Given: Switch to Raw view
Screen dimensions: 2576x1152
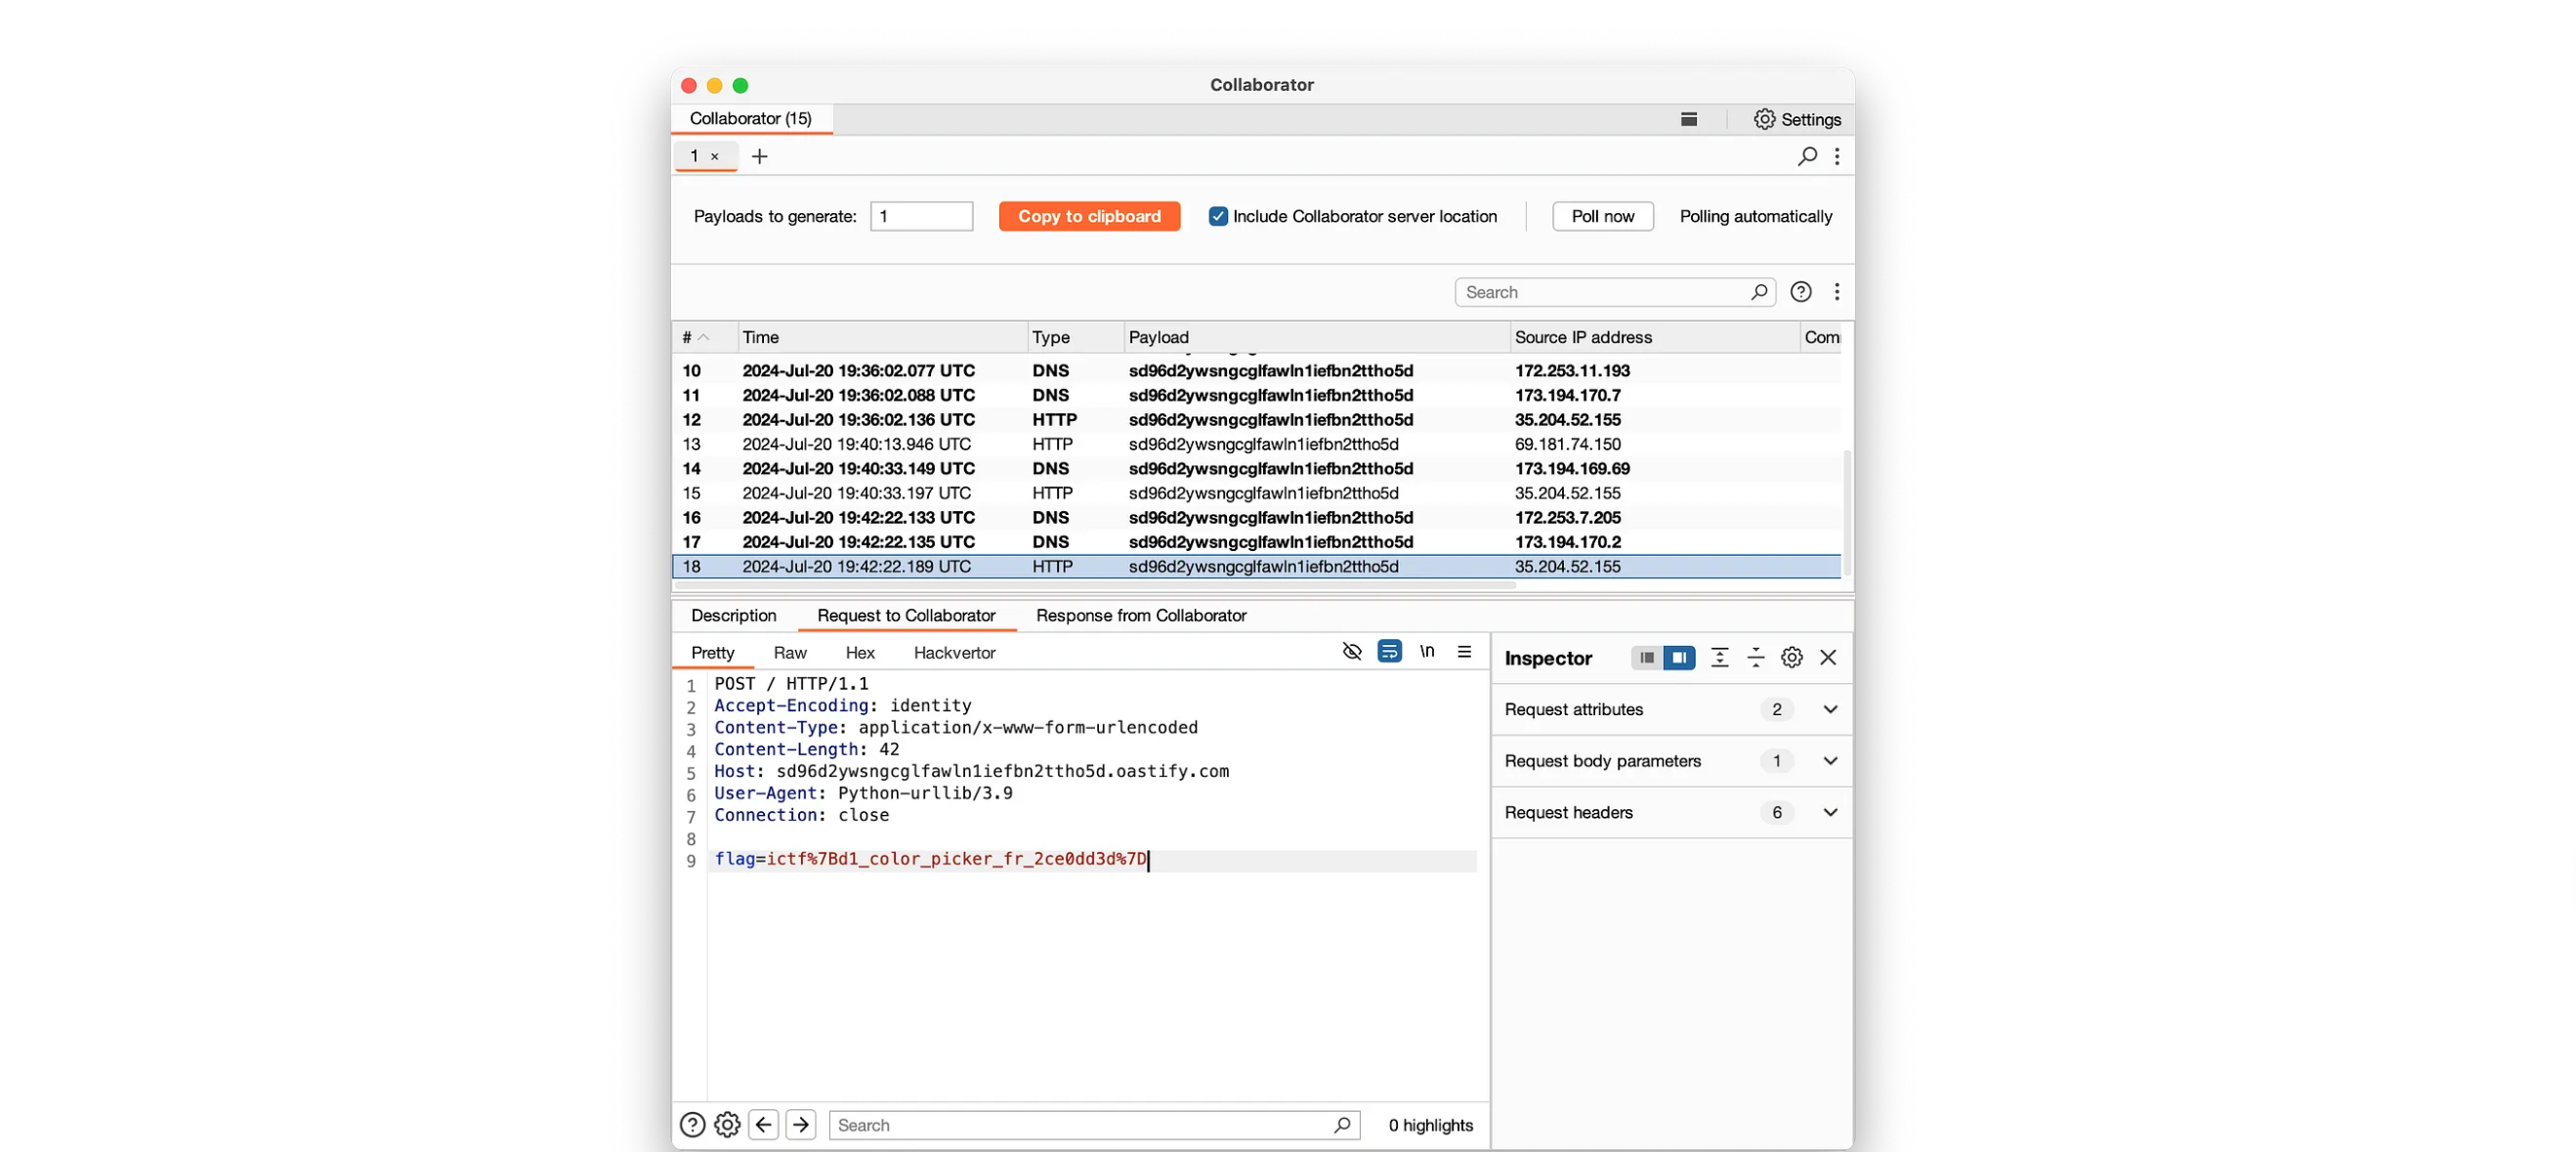Looking at the screenshot, I should [789, 653].
